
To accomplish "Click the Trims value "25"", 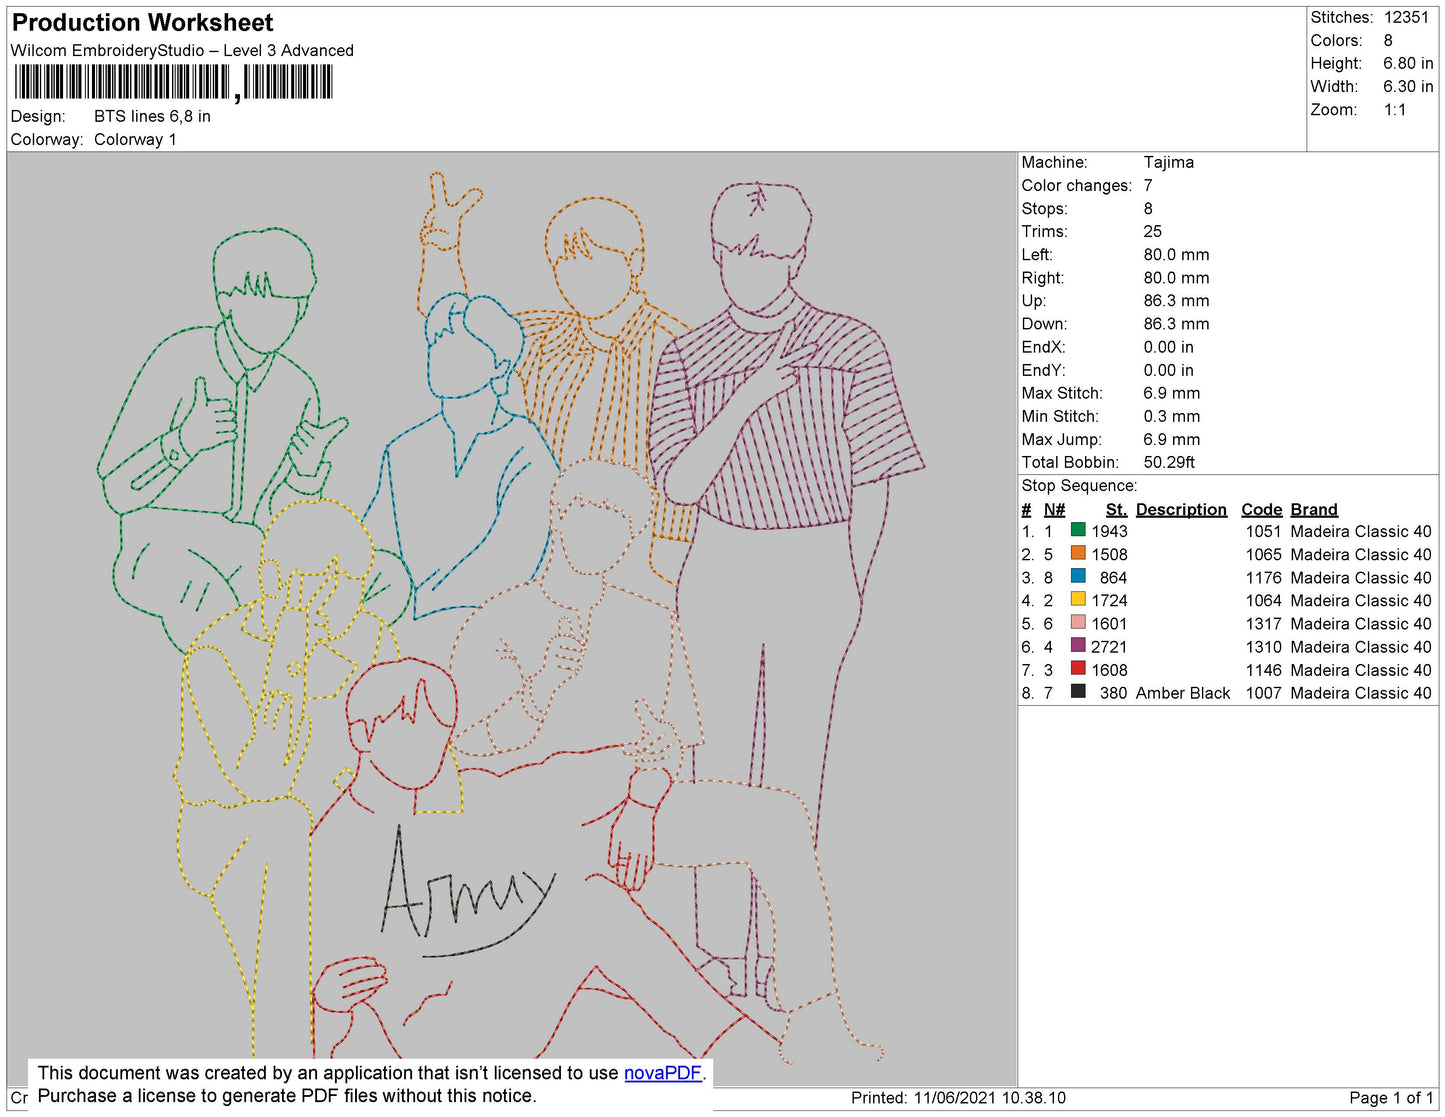I will (1153, 231).
